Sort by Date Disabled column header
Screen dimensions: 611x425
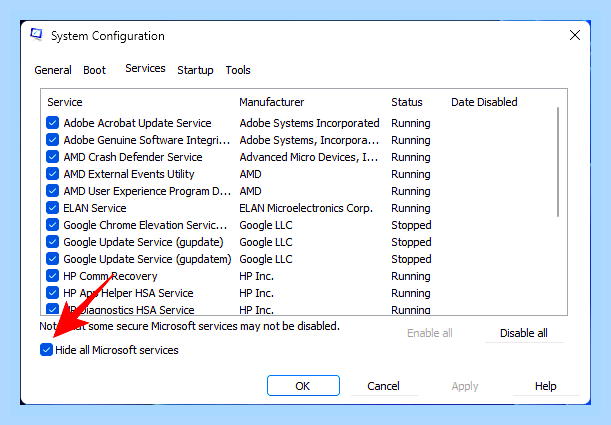[x=484, y=102]
